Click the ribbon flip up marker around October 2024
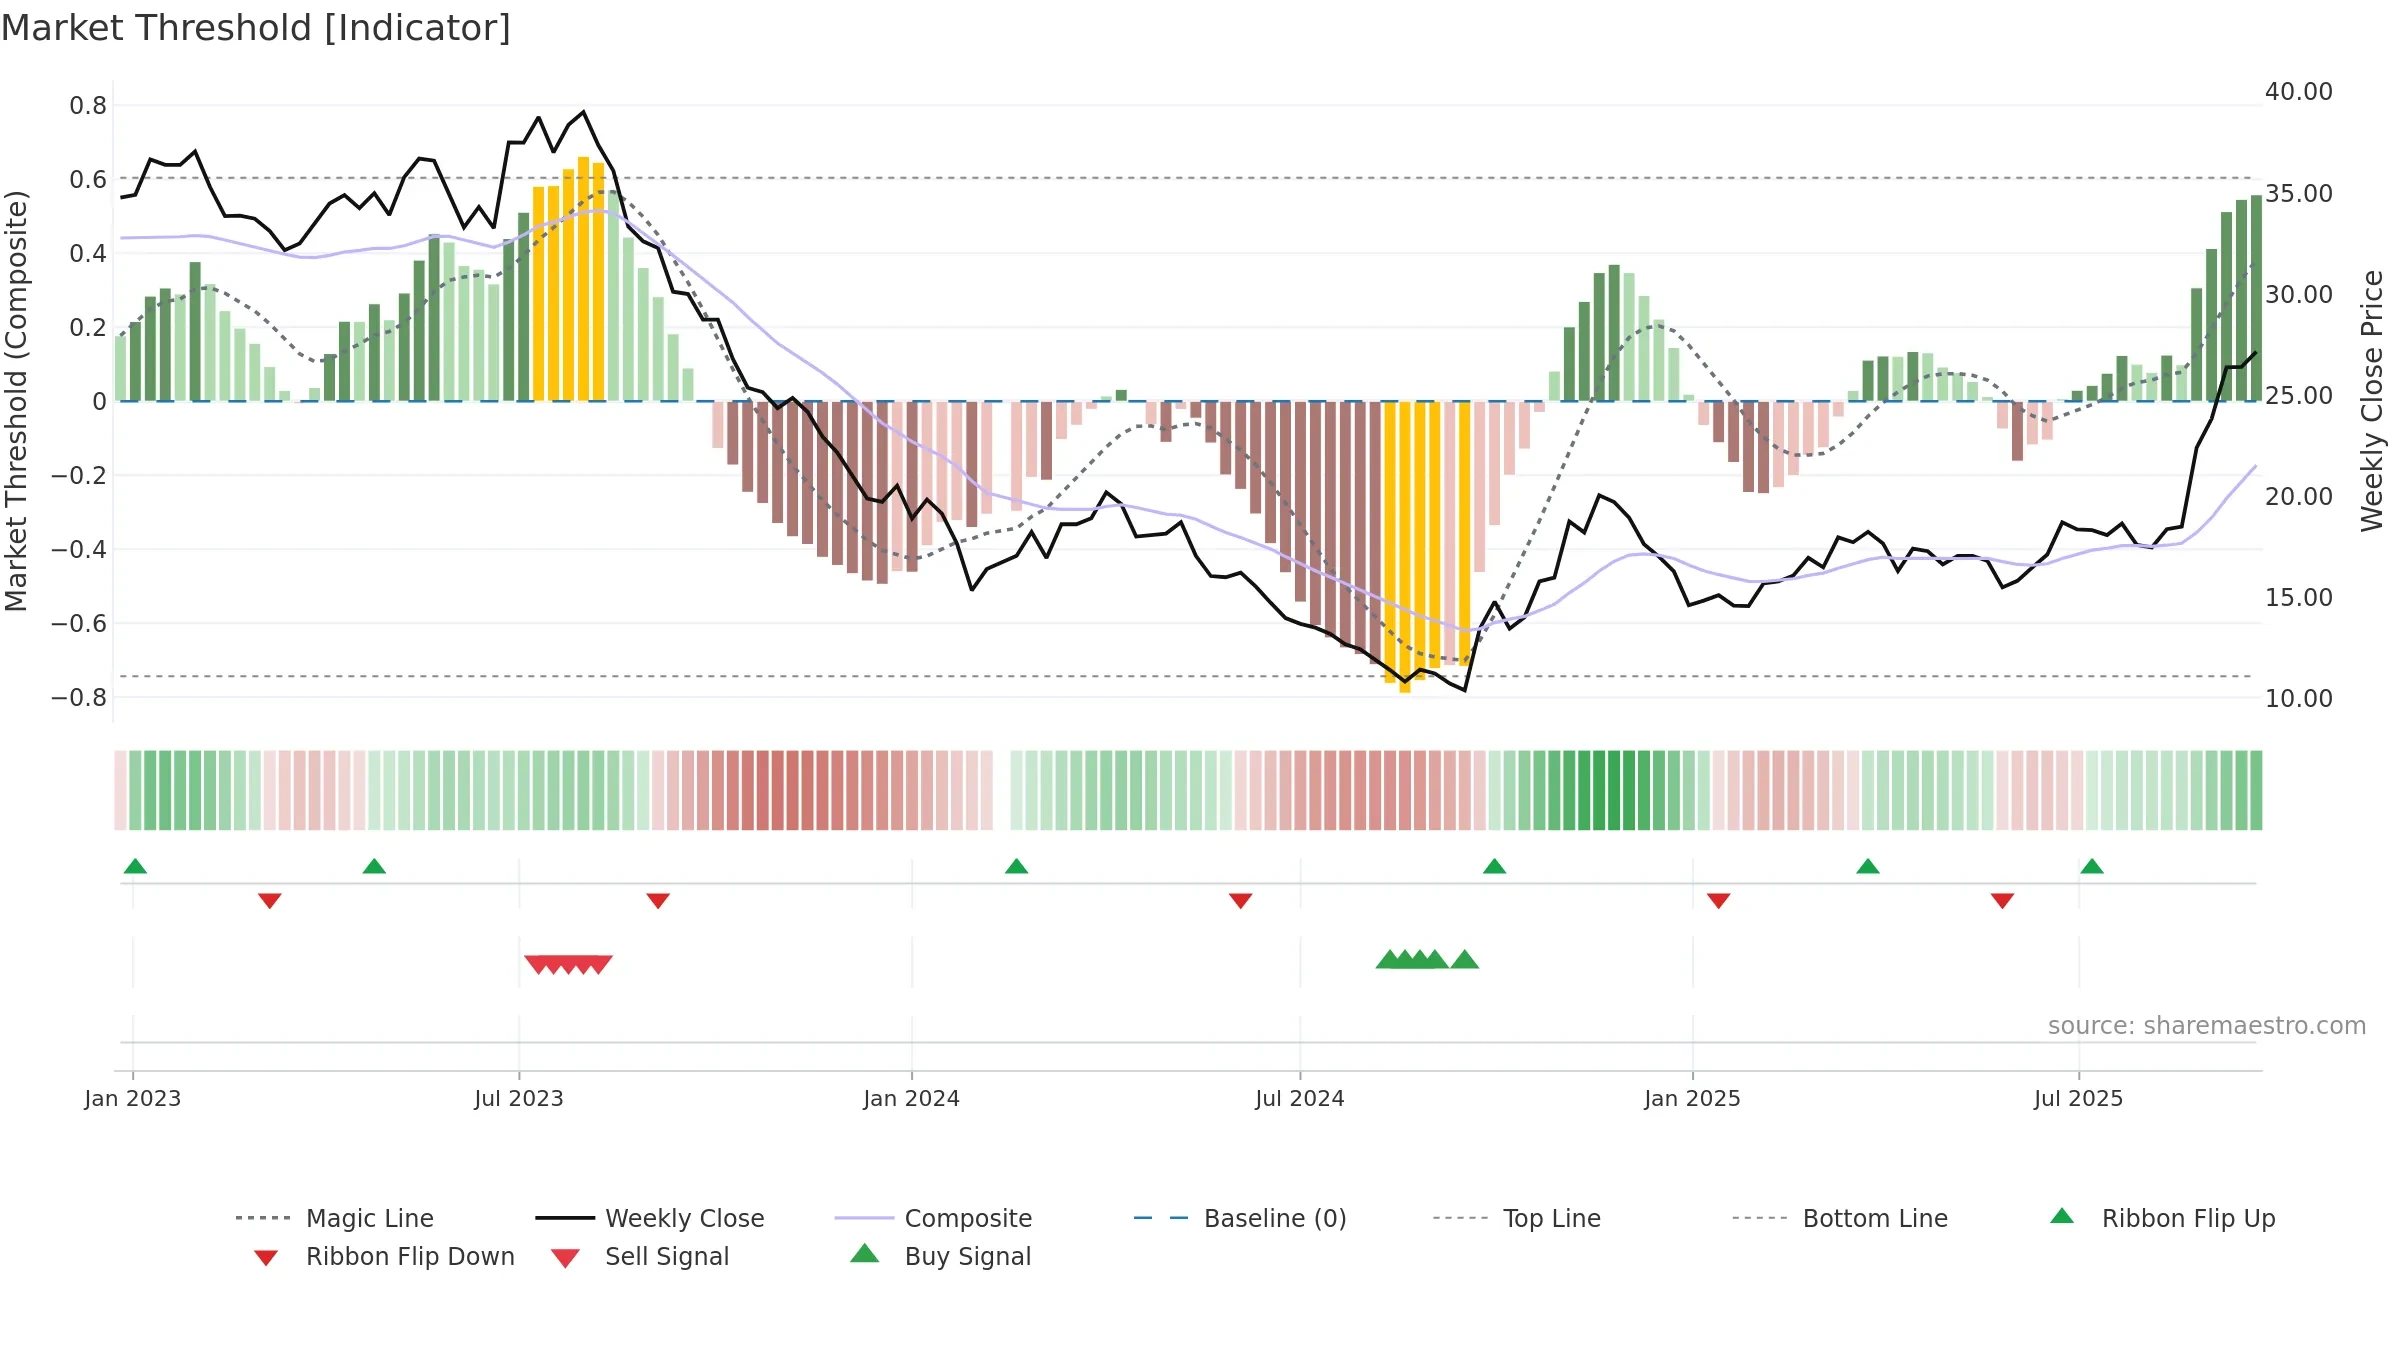This screenshot has height=1350, width=2400. pyautogui.click(x=1495, y=866)
